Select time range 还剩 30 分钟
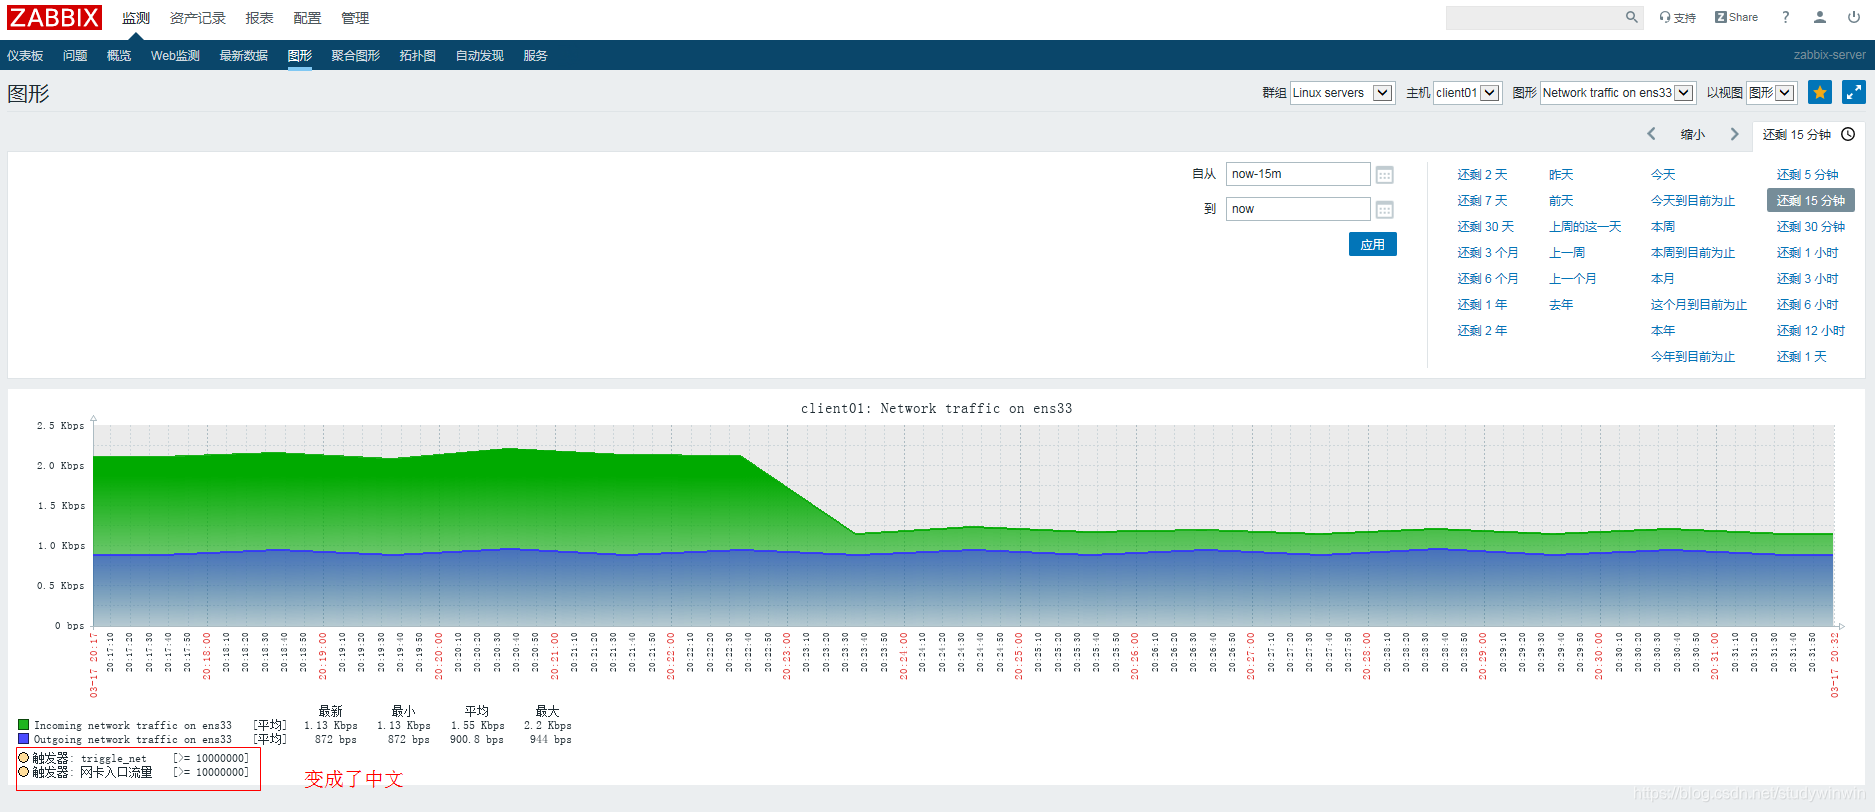This screenshot has height=812, width=1875. click(1811, 226)
